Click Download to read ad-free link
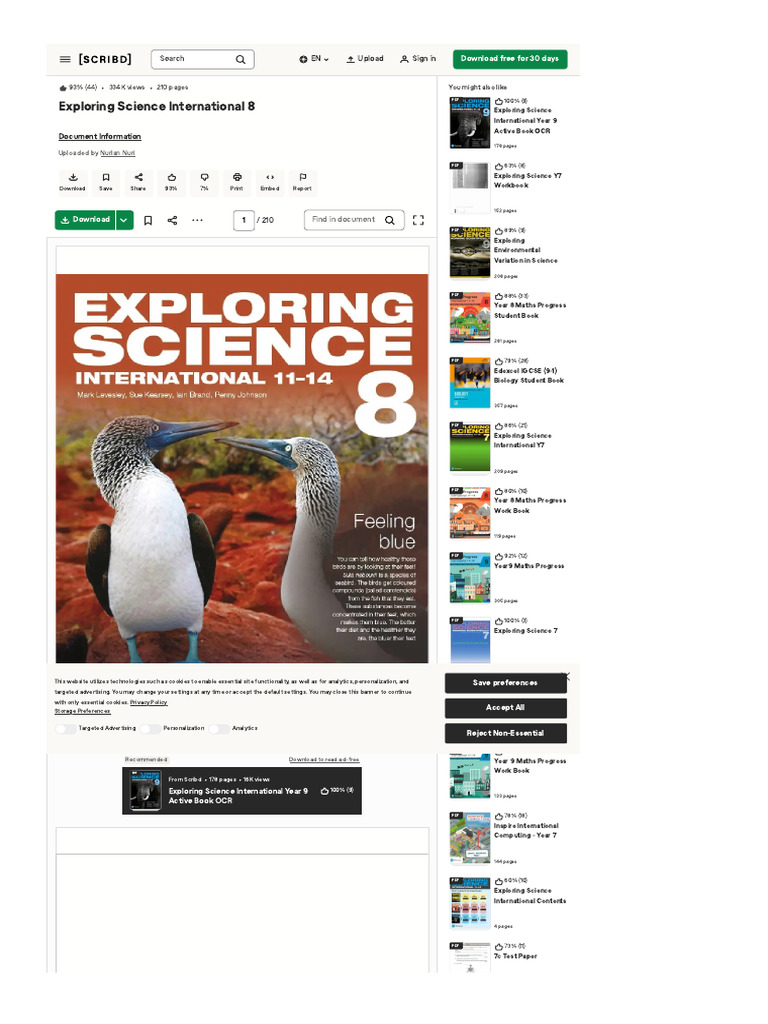768x1024 pixels. [324, 760]
